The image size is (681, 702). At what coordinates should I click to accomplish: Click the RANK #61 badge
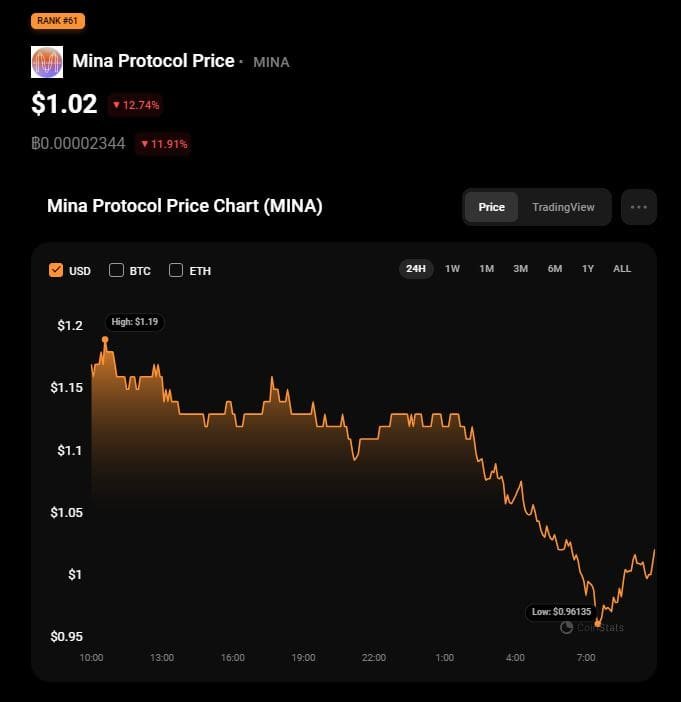click(x=58, y=20)
